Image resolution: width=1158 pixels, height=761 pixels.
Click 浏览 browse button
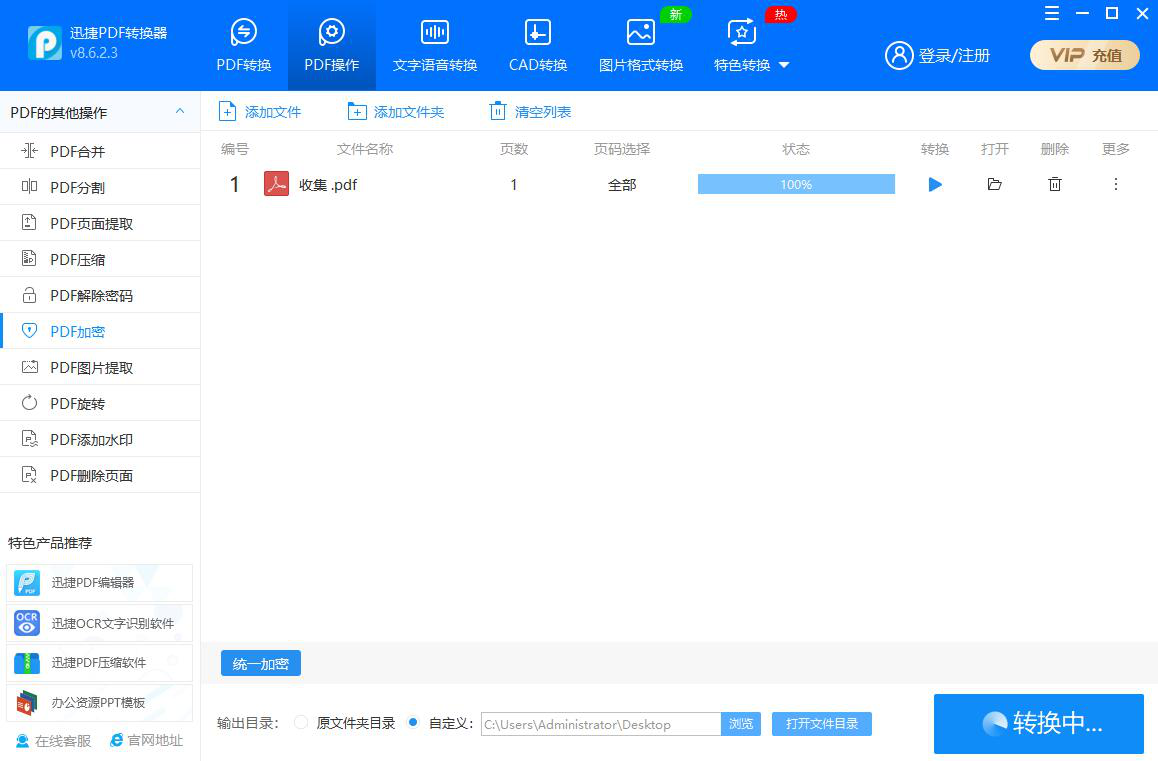[x=741, y=724]
